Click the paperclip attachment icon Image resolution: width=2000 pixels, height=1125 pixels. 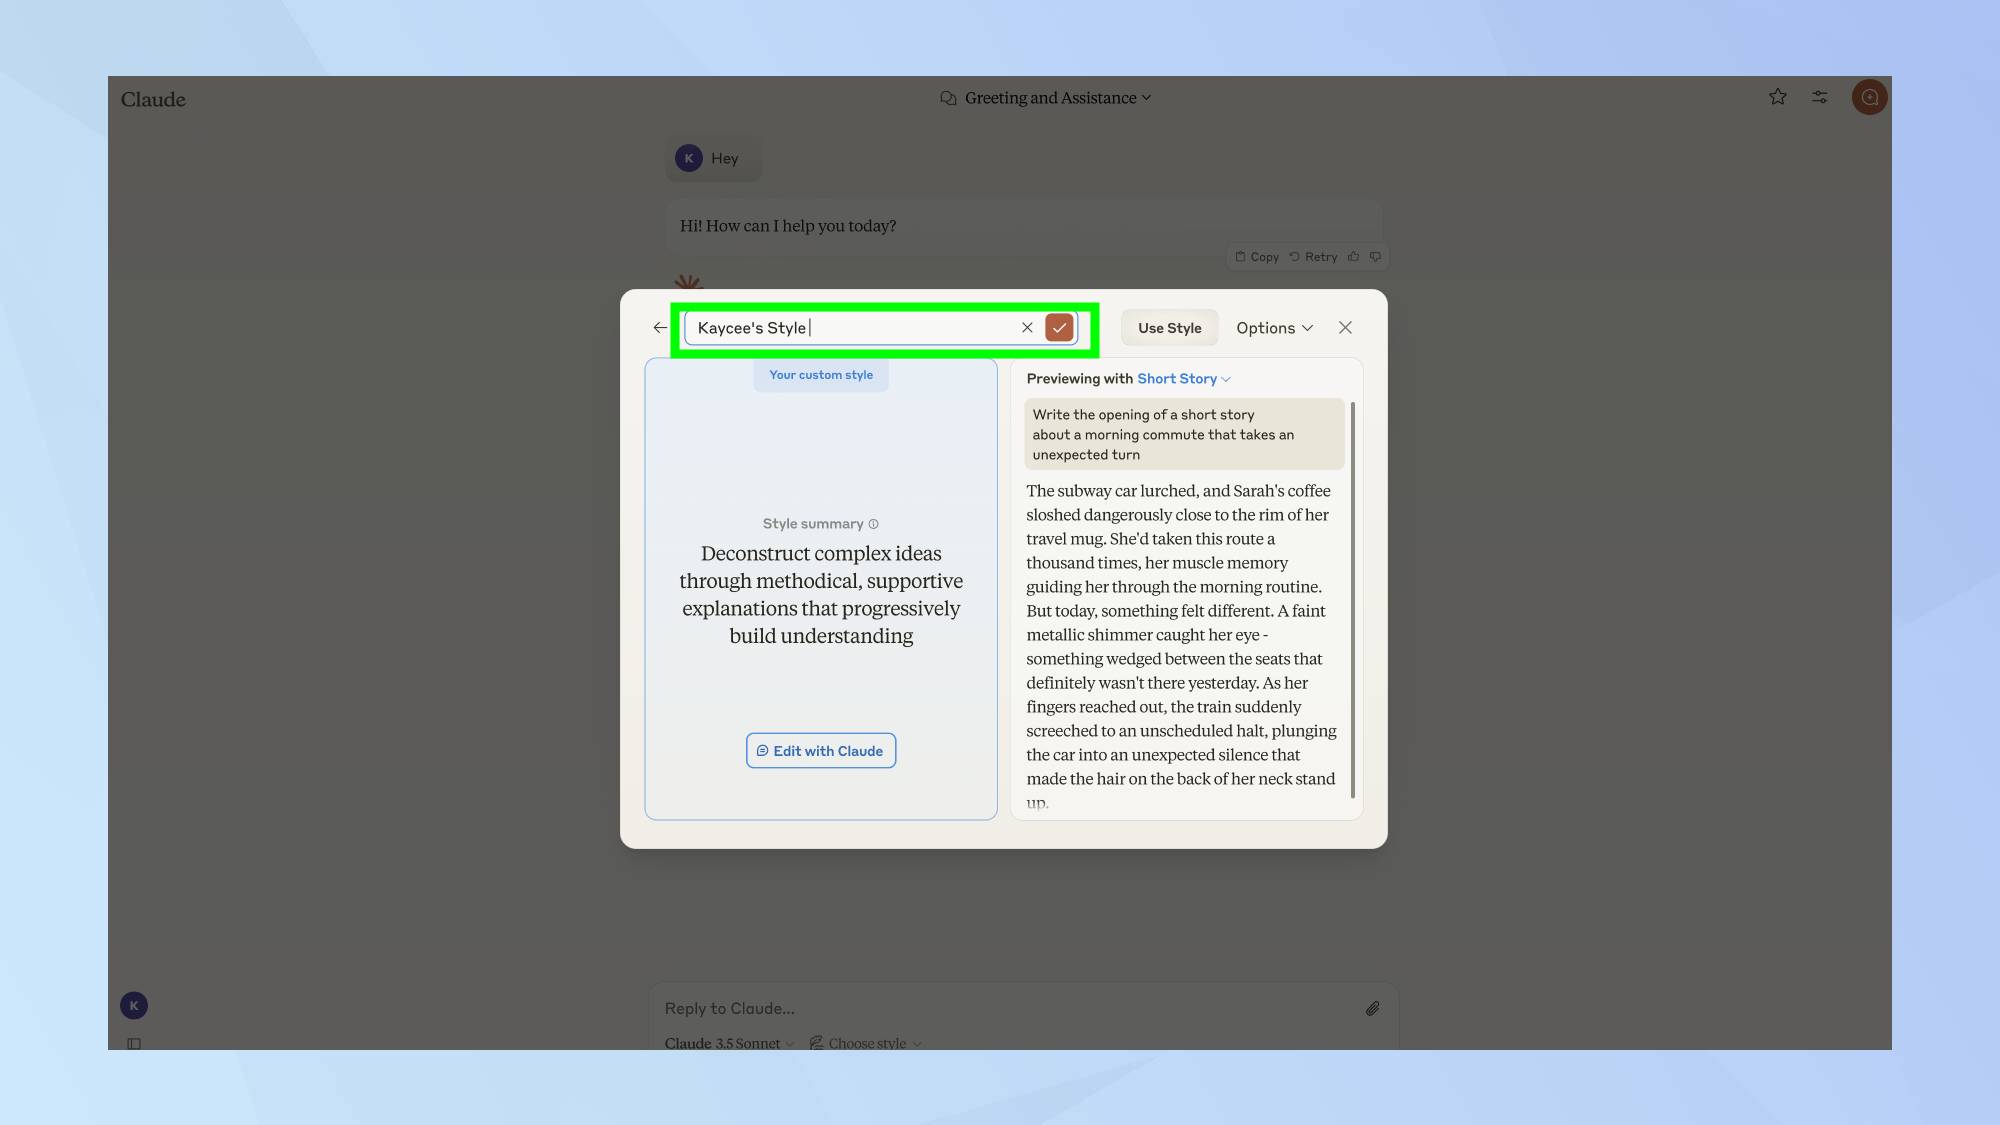pyautogui.click(x=1372, y=1008)
